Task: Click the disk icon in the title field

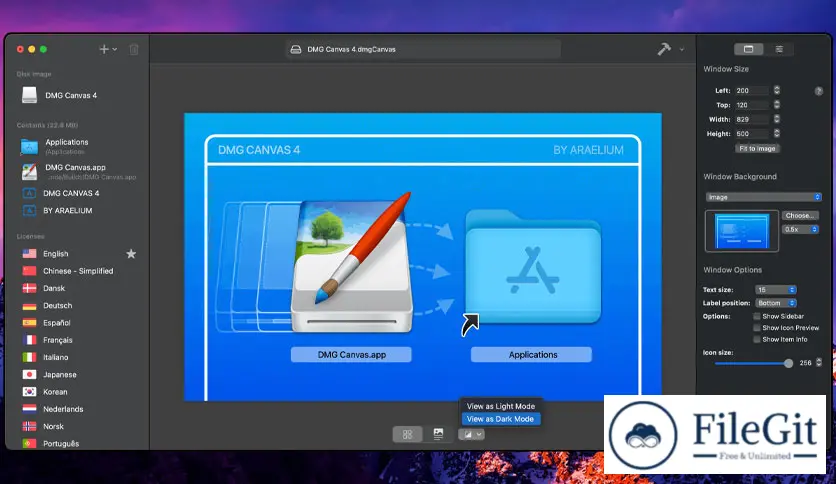Action: click(295, 50)
